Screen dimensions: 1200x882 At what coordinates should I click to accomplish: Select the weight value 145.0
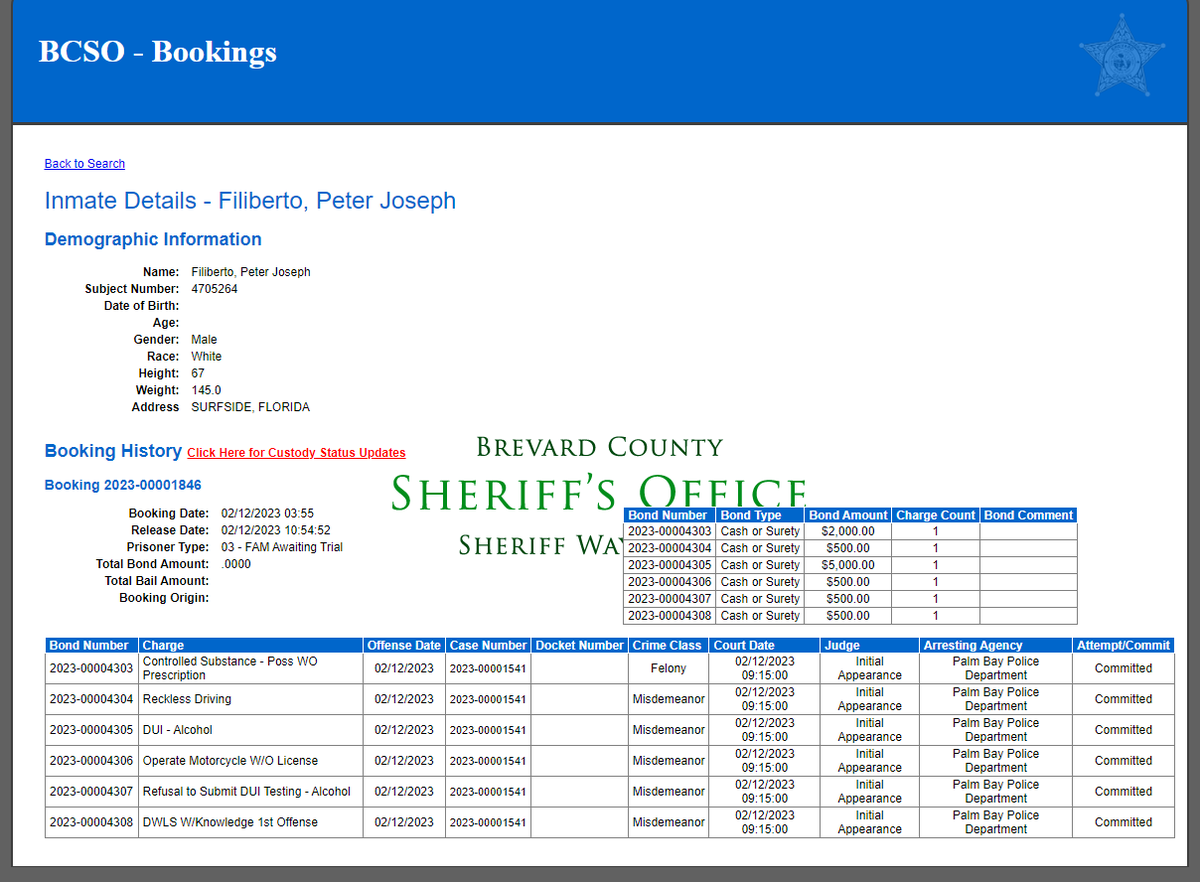click(206, 390)
